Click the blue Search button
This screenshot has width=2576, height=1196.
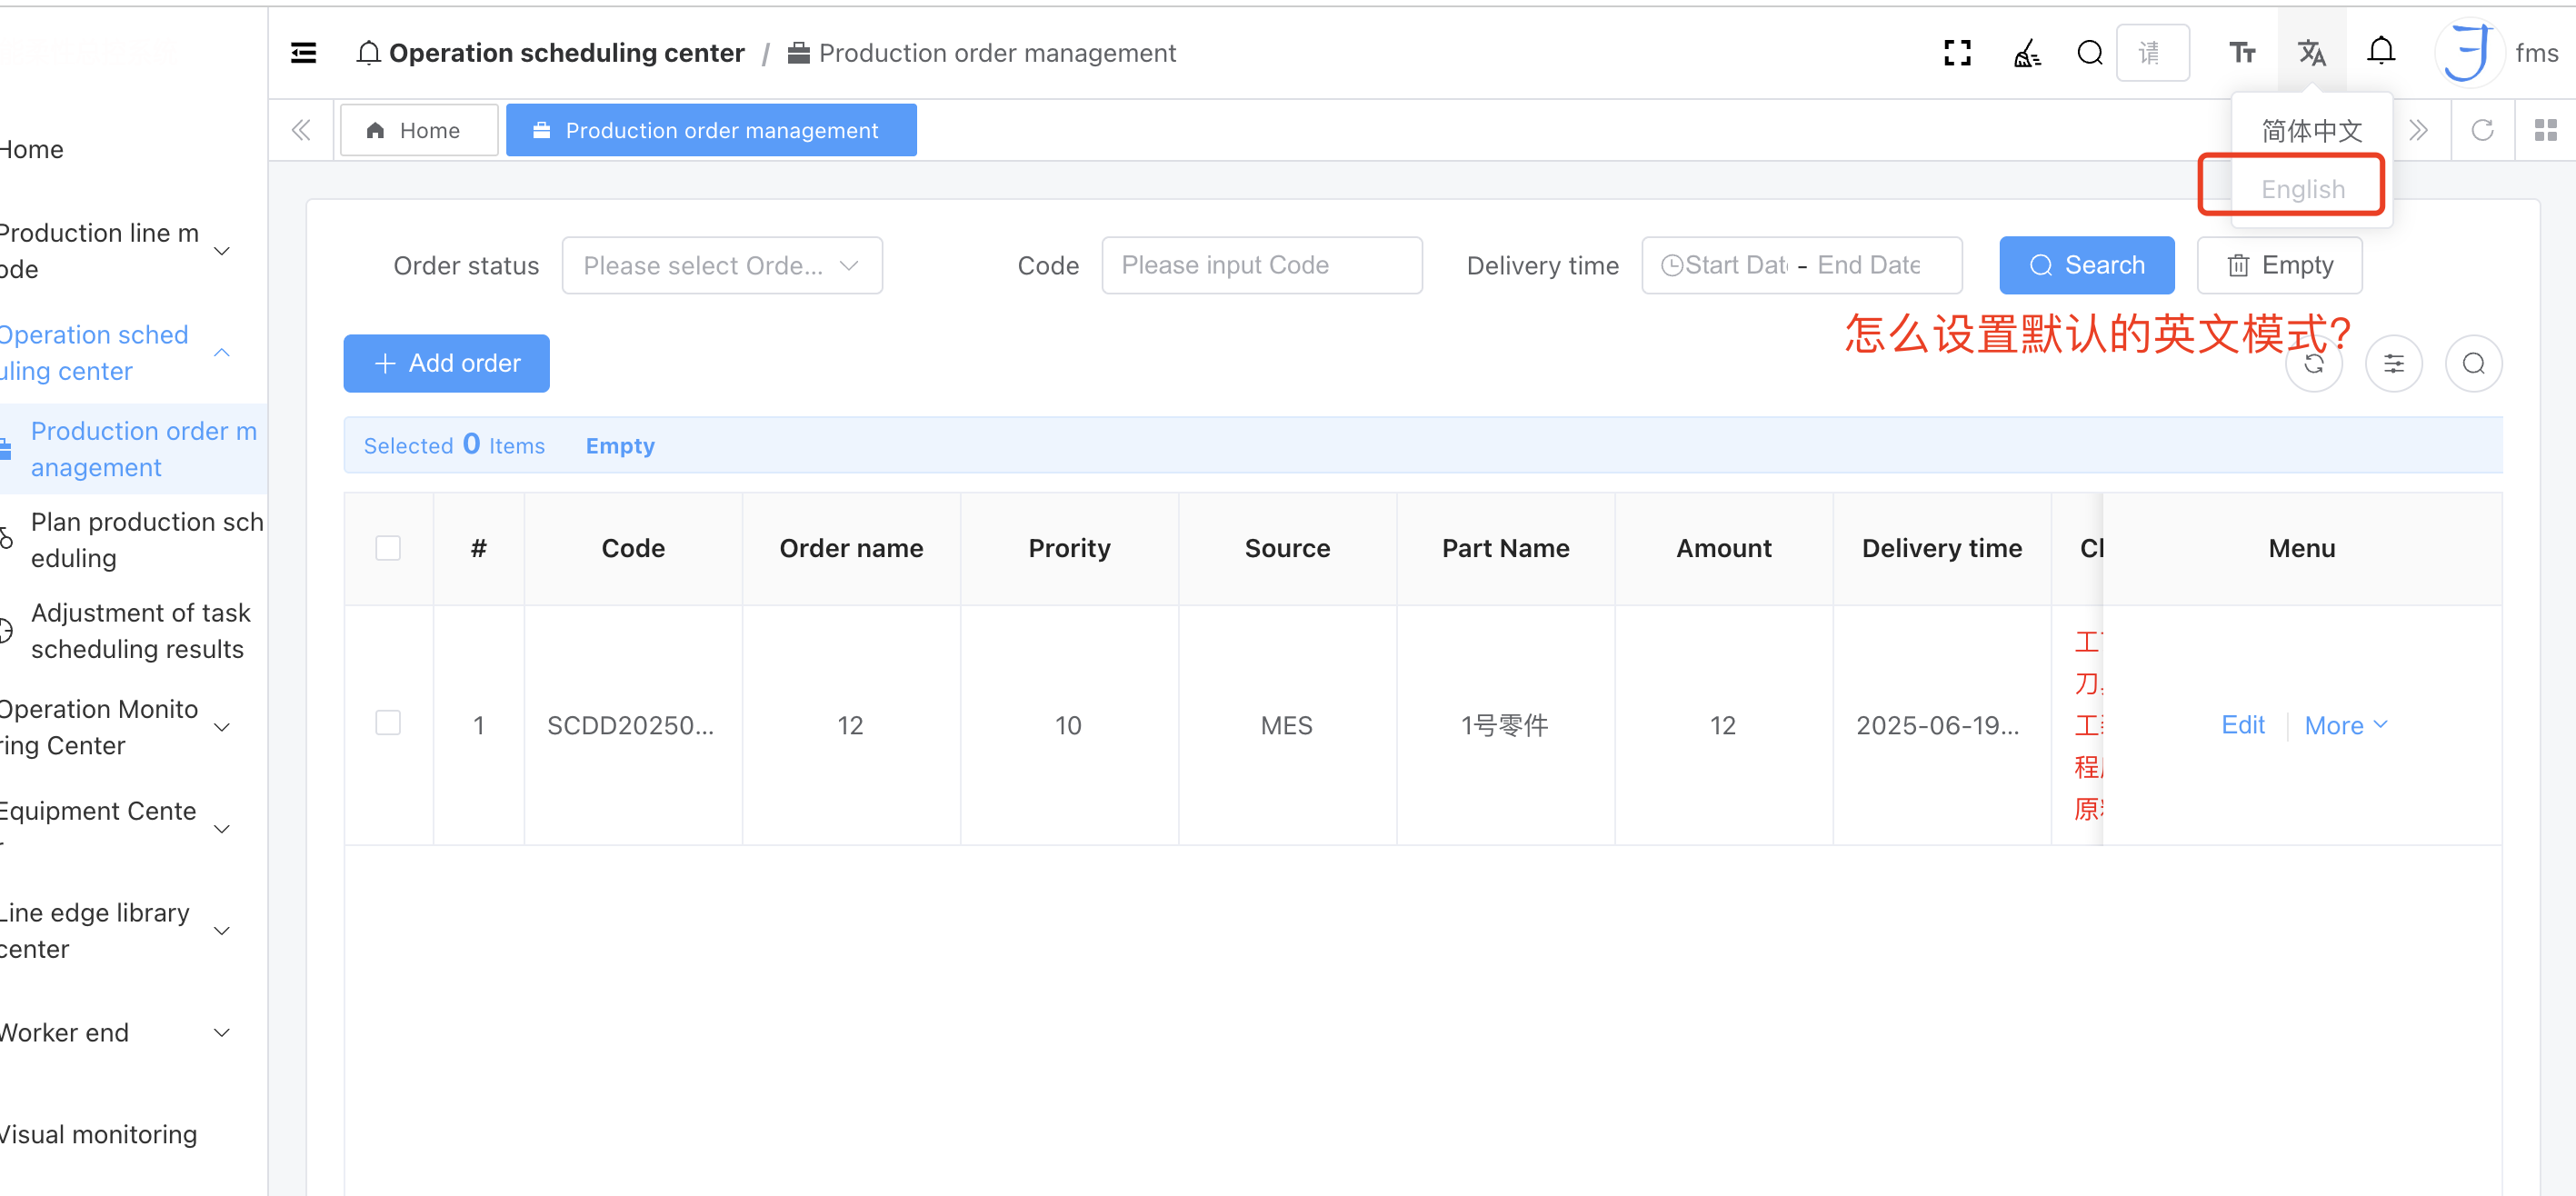[2086, 265]
